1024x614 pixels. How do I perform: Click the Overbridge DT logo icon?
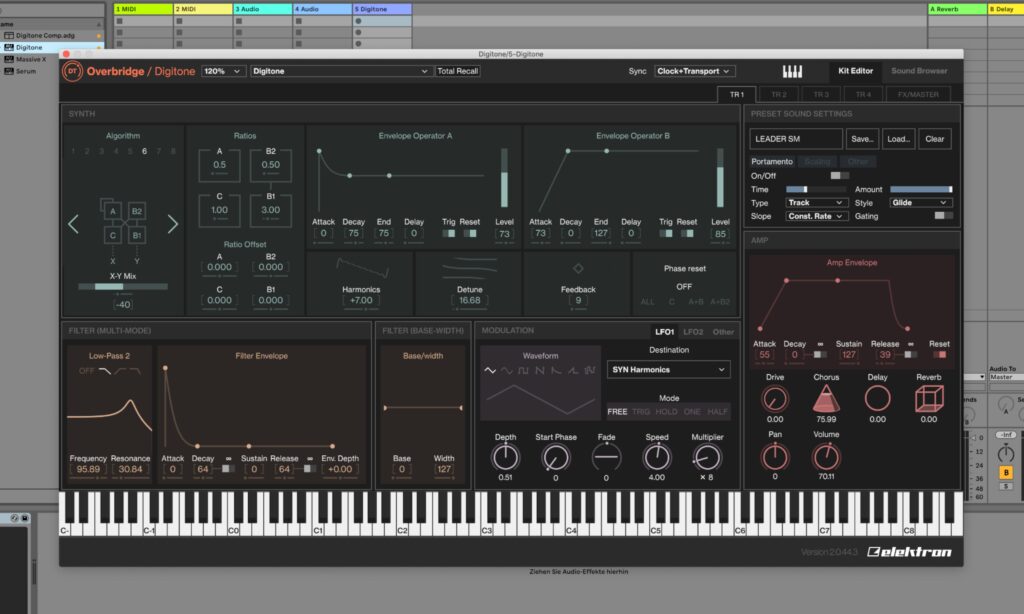(x=72, y=71)
